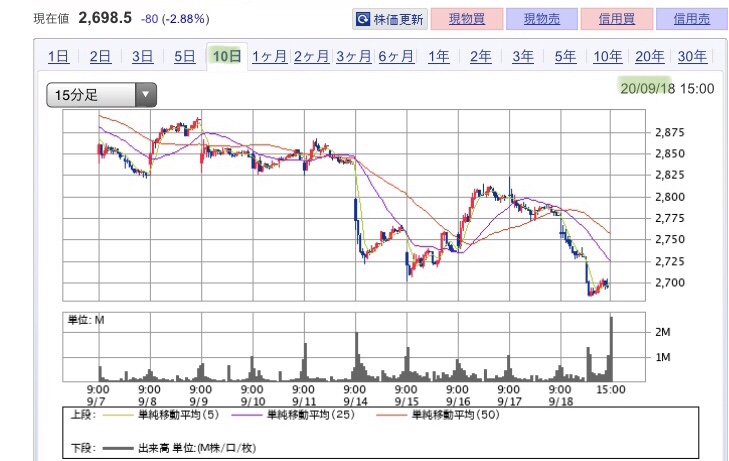
Task: Click the 現物売 button
Action: coord(542,19)
